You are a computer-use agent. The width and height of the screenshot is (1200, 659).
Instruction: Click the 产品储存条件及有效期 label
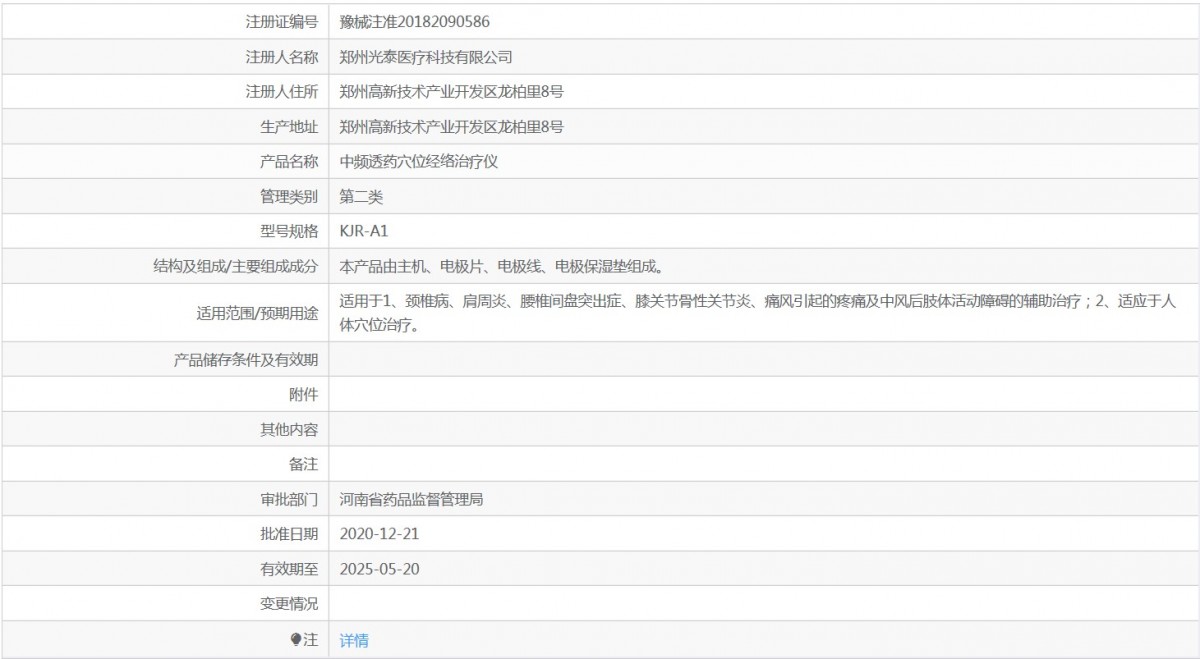click(246, 360)
